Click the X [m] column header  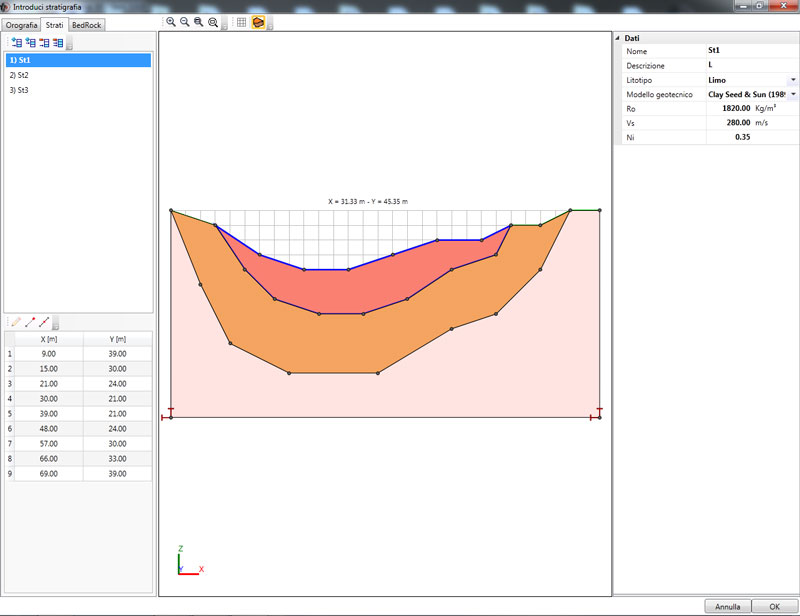tap(48, 339)
